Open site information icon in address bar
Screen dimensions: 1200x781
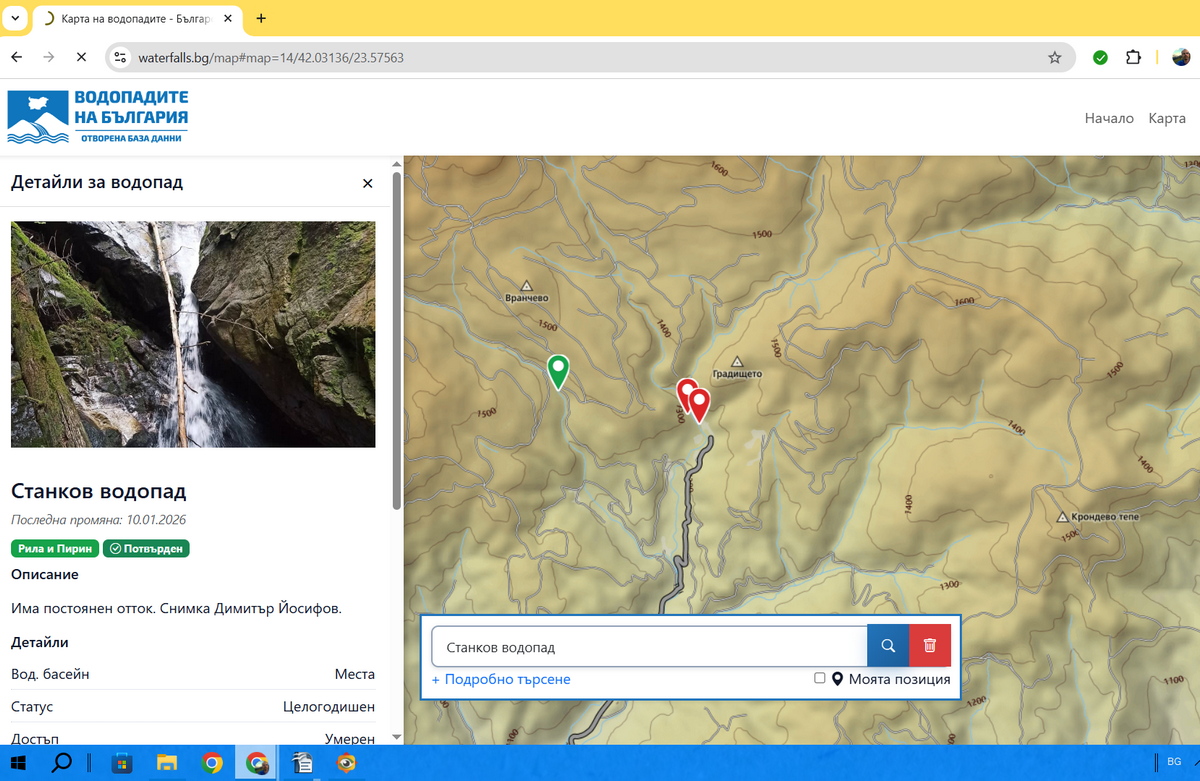coord(121,58)
